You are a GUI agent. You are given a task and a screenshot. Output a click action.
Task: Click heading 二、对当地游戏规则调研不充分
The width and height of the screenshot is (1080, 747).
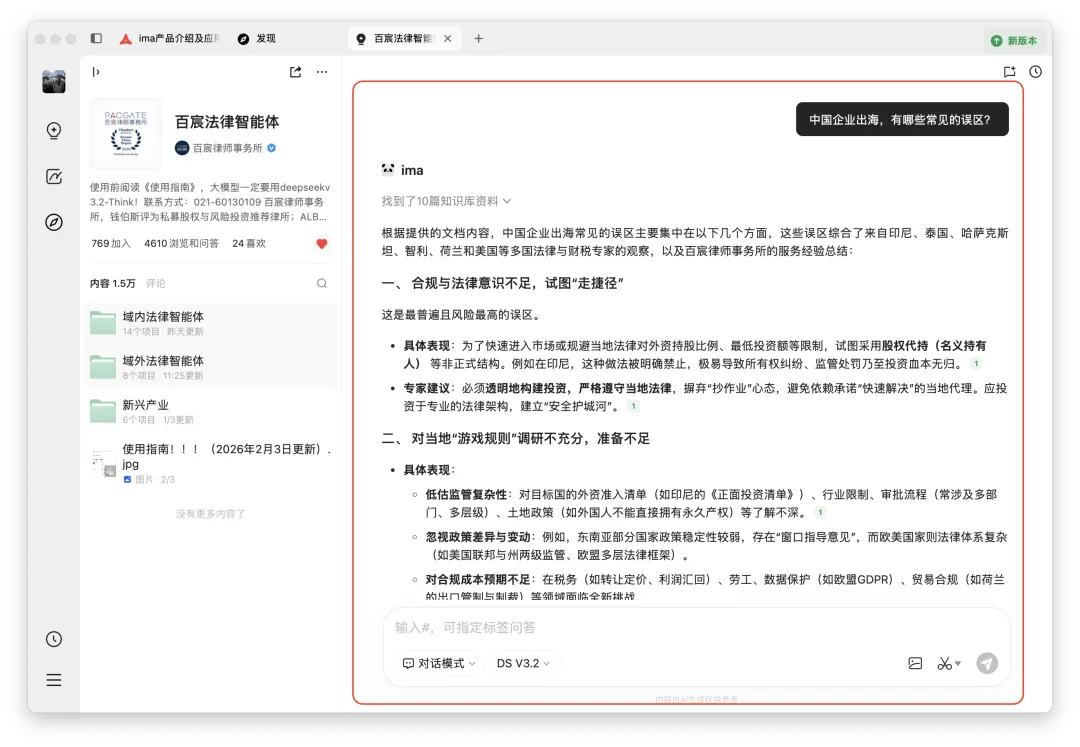[x=516, y=439]
